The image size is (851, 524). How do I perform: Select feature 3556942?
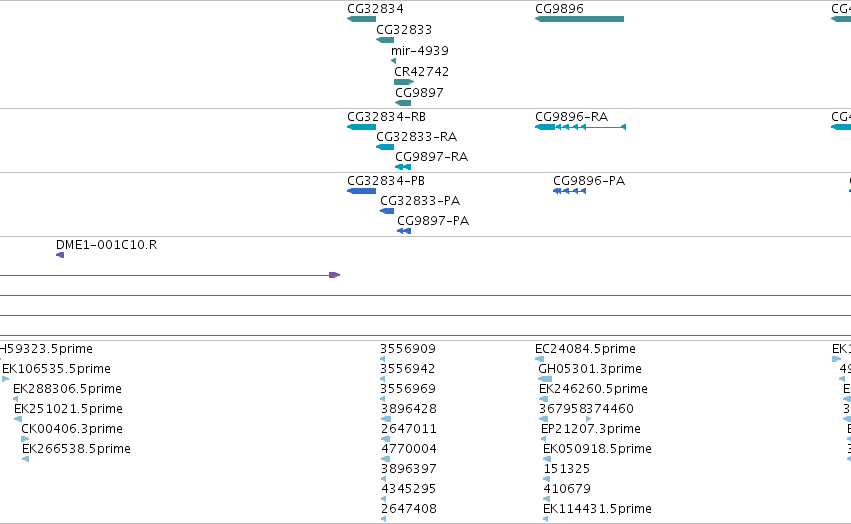coord(408,369)
